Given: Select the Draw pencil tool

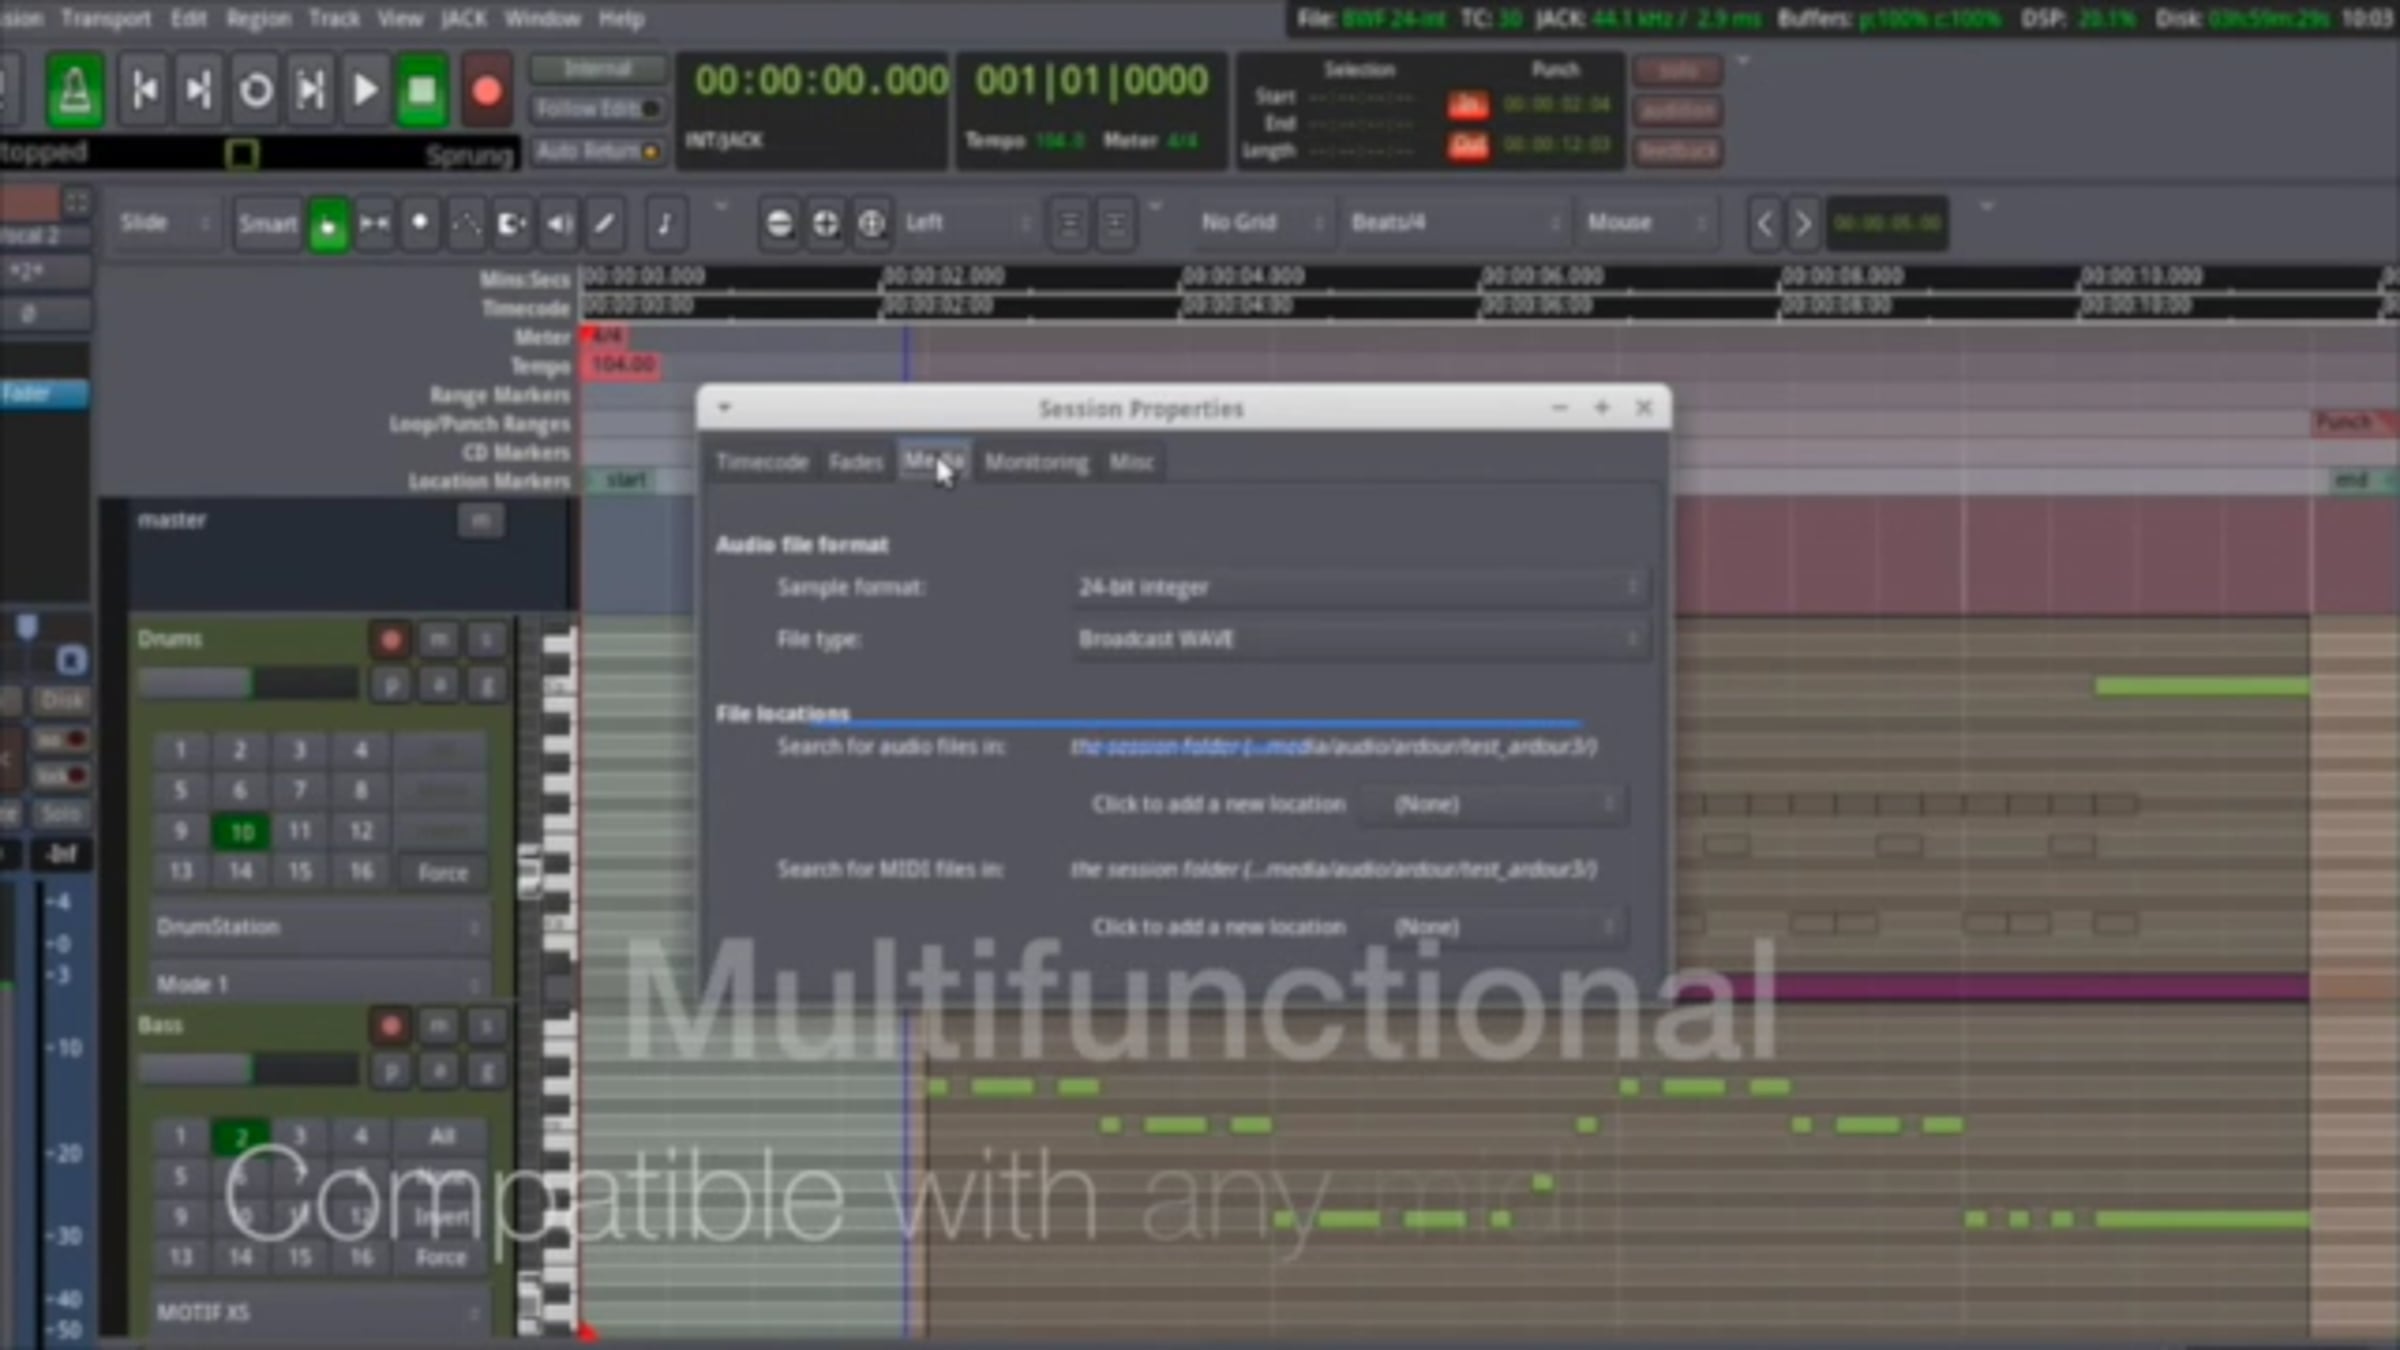Looking at the screenshot, I should 605,223.
